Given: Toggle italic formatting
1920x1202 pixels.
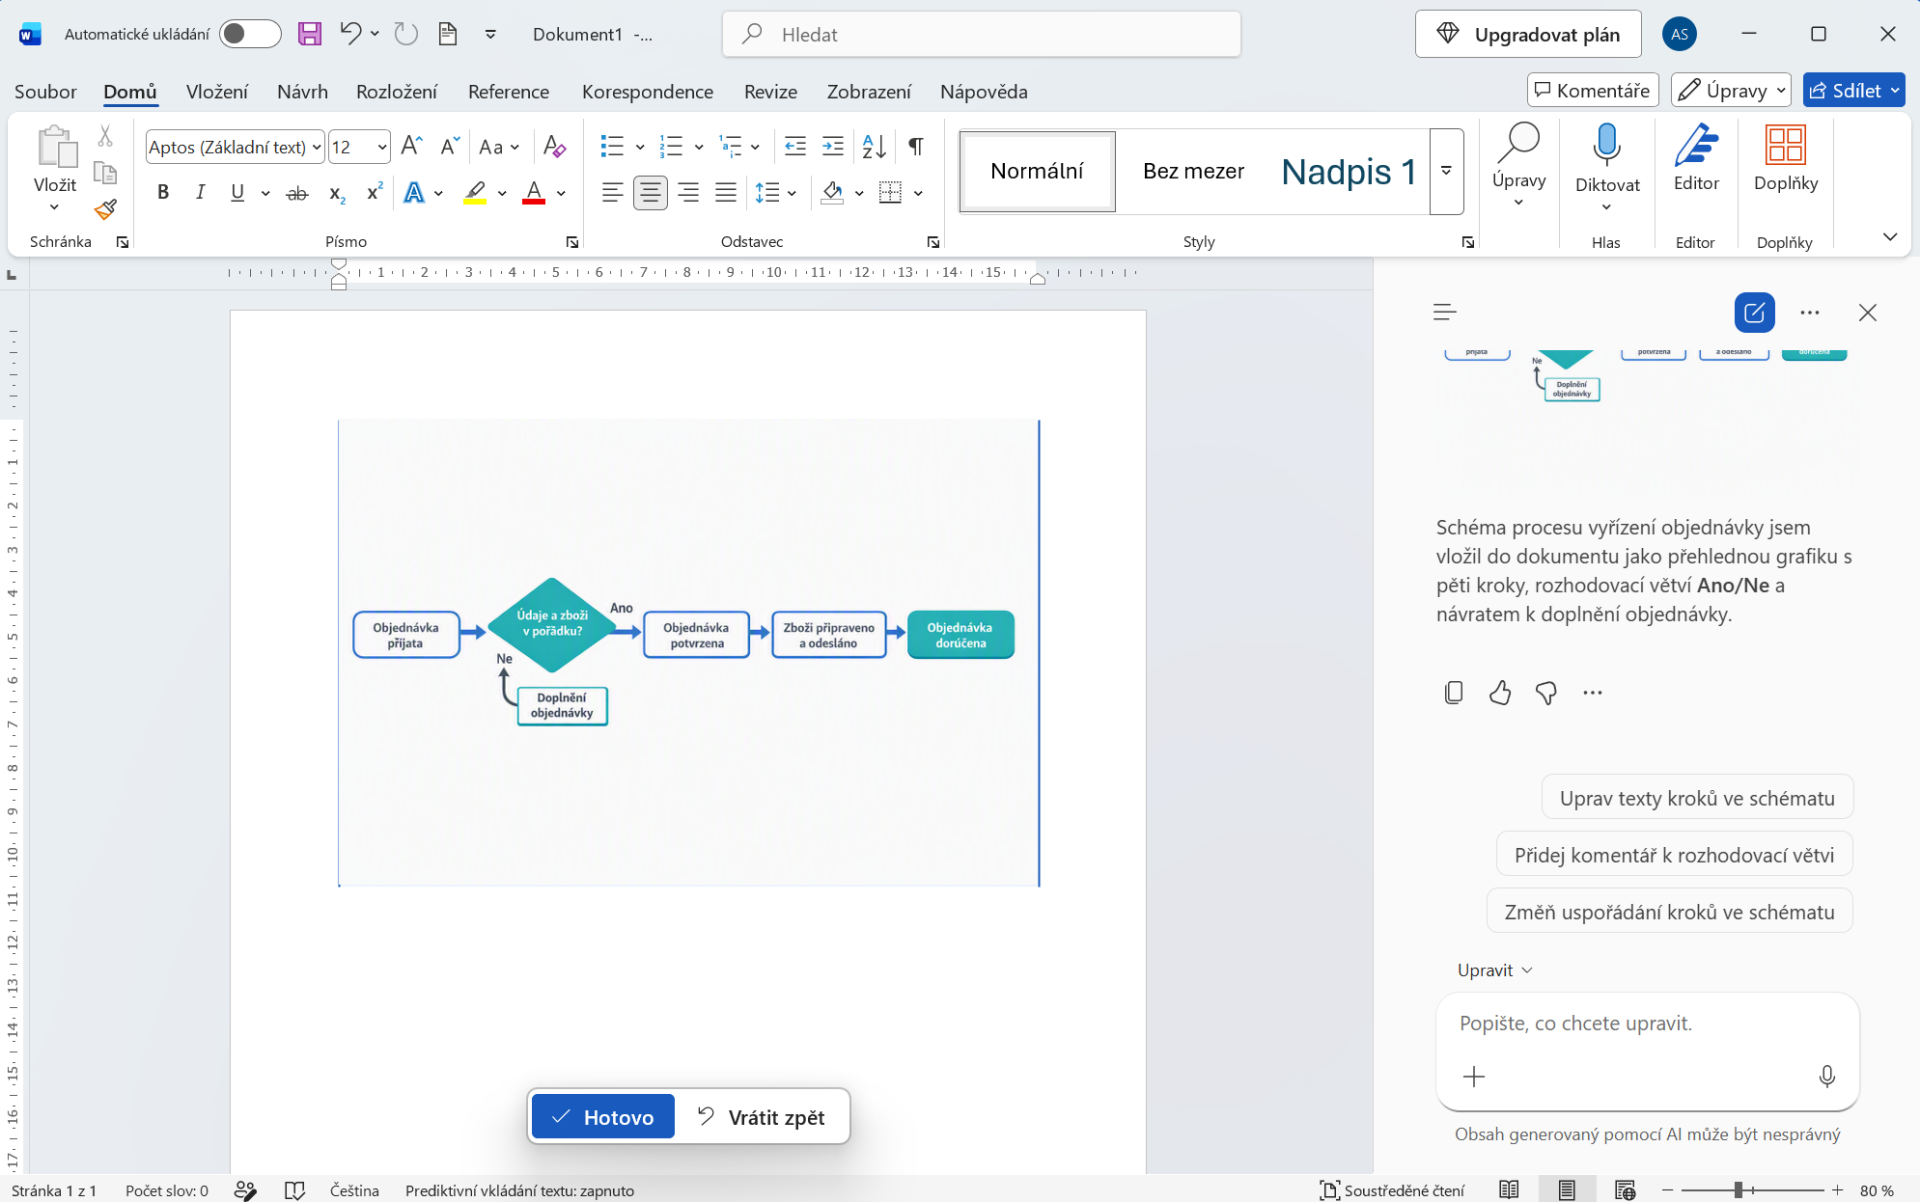Looking at the screenshot, I should coord(200,193).
